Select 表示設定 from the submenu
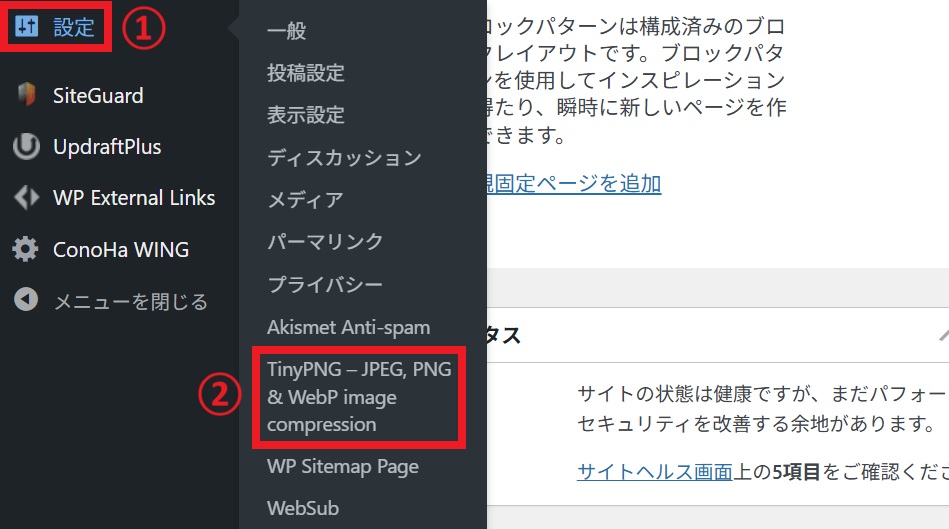 pyautogui.click(x=306, y=114)
